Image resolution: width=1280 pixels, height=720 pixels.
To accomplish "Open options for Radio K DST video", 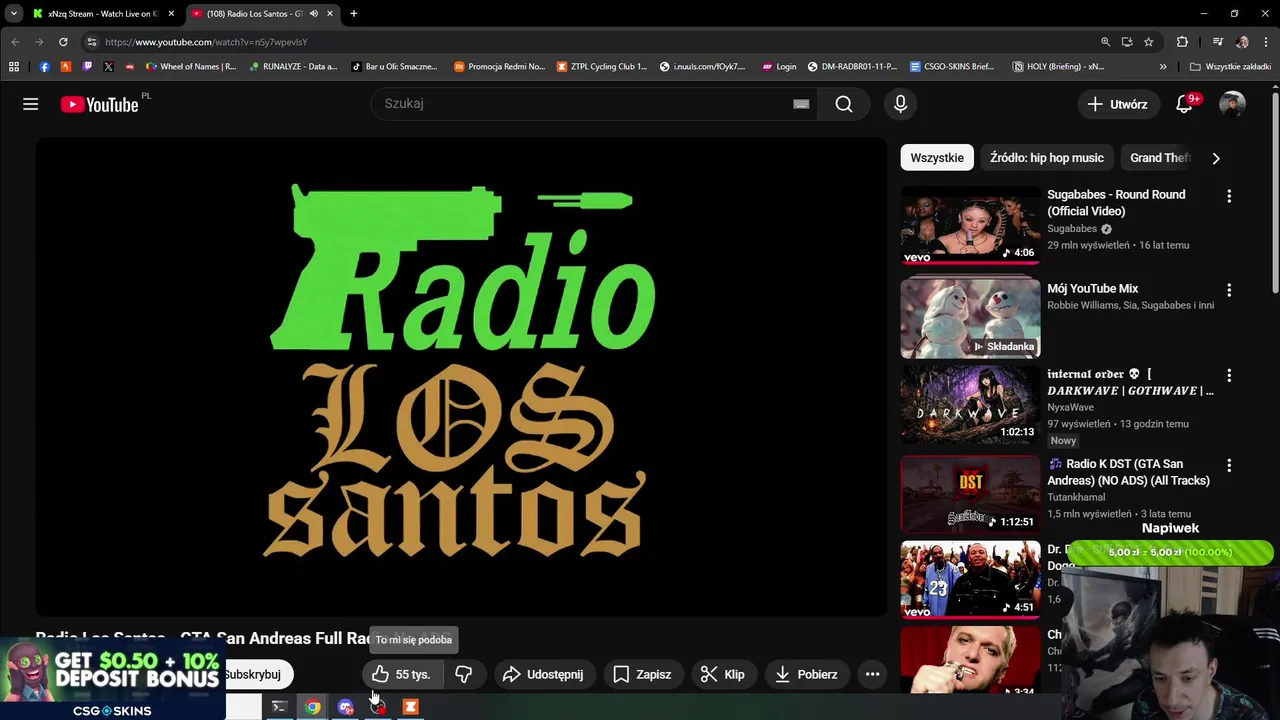I will (1229, 465).
